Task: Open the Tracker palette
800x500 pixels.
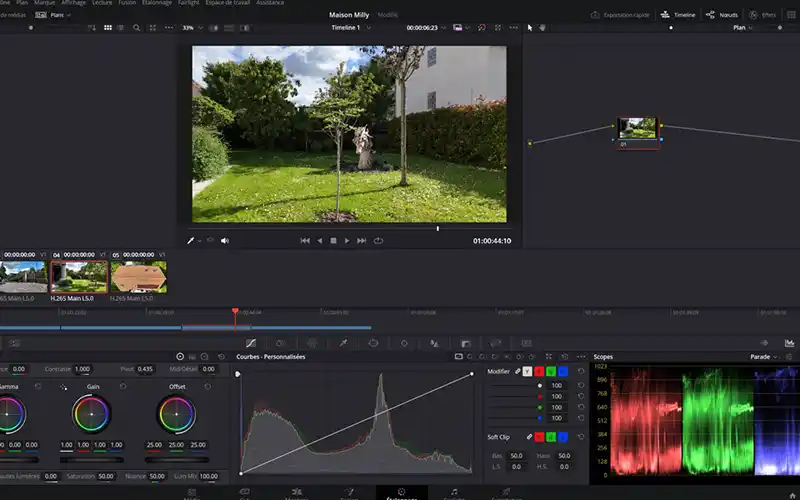Action: click(x=404, y=343)
